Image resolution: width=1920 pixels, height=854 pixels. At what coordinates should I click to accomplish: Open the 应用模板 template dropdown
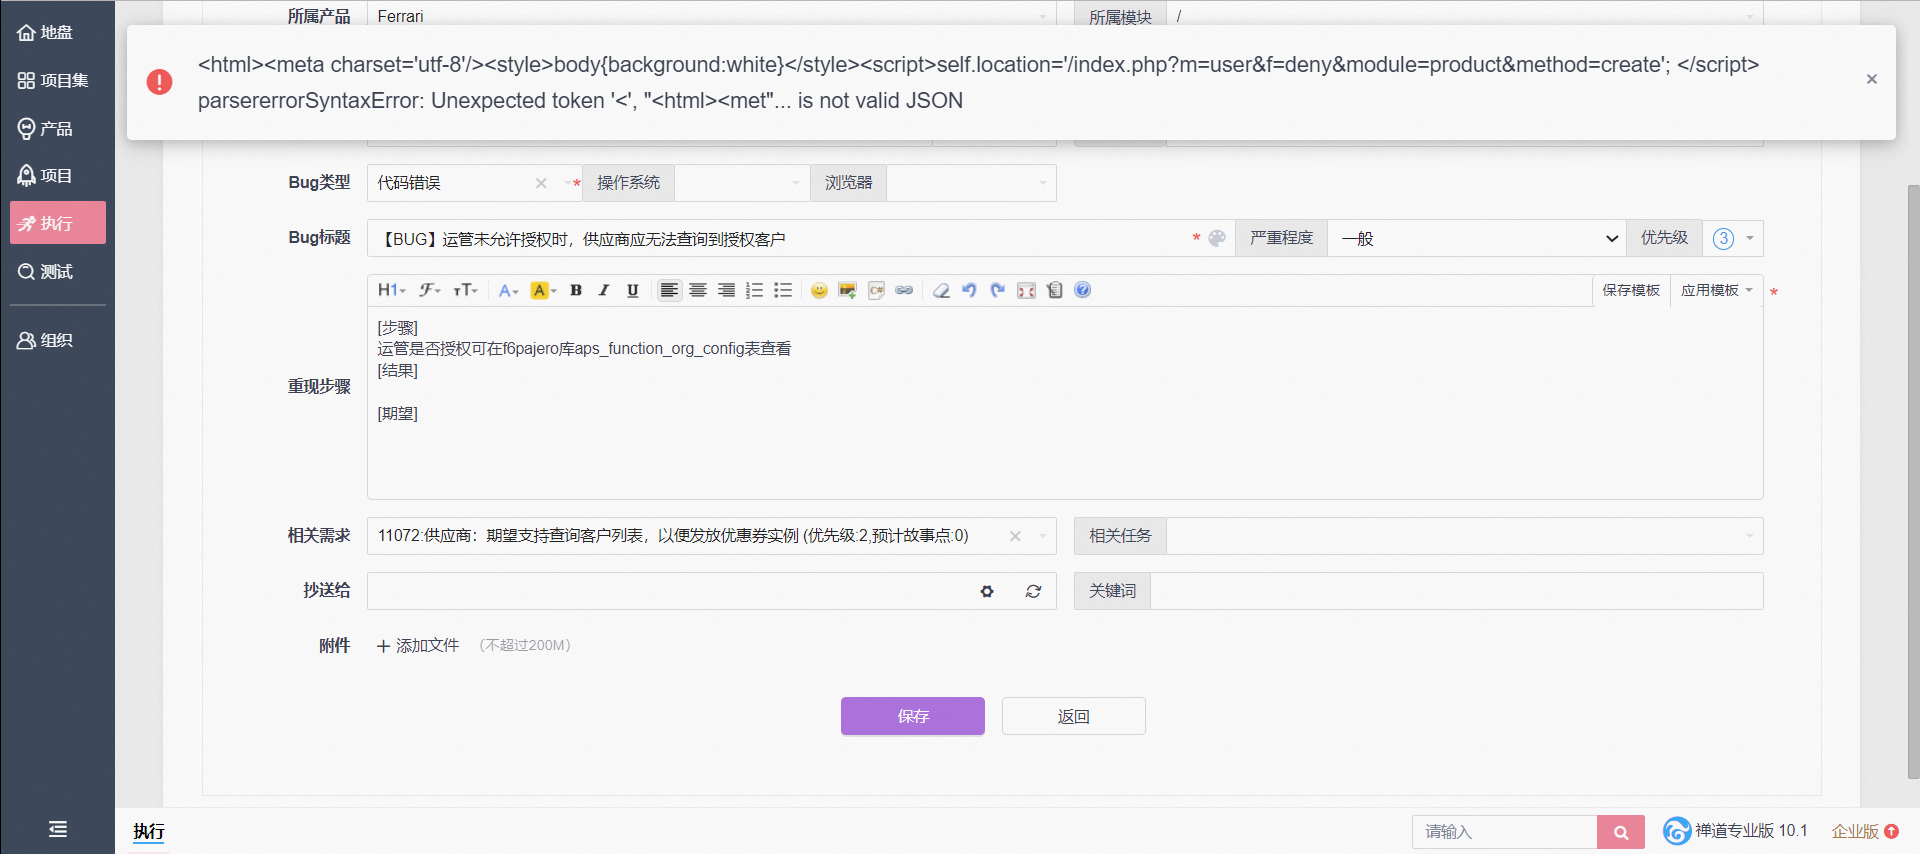pyautogui.click(x=1717, y=290)
